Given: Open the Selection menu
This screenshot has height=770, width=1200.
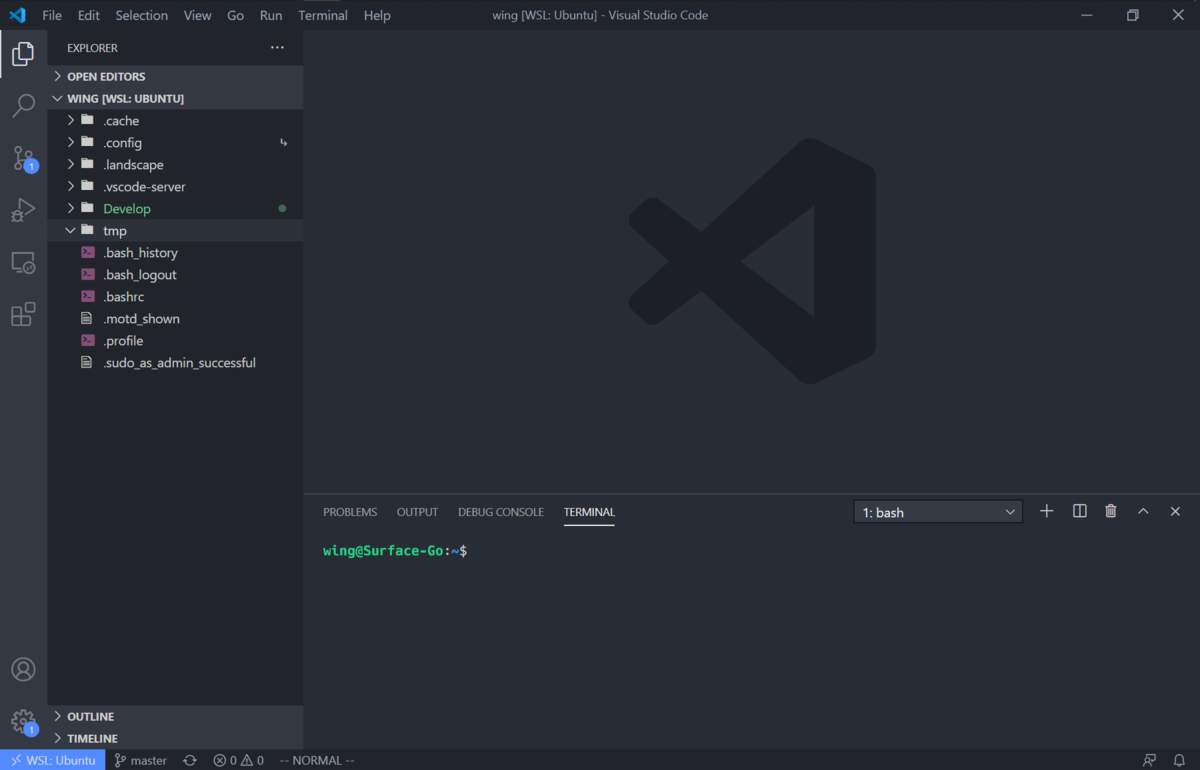Looking at the screenshot, I should coord(141,15).
